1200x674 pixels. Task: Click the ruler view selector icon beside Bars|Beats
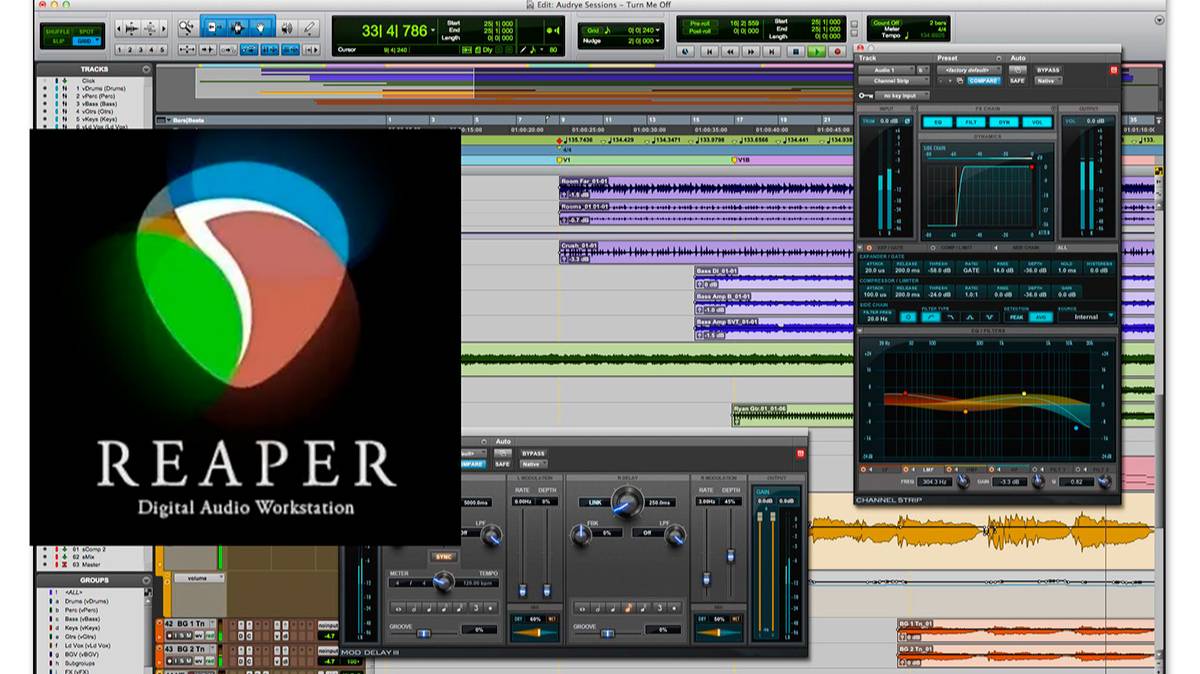[x=160, y=120]
